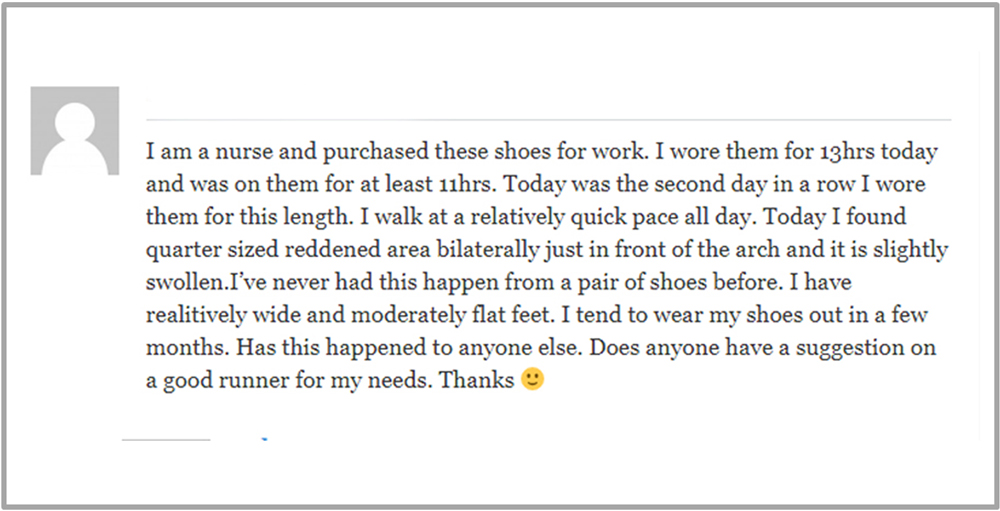Click the word "bilaterally" in the comment
1000x511 pixels.
point(487,251)
